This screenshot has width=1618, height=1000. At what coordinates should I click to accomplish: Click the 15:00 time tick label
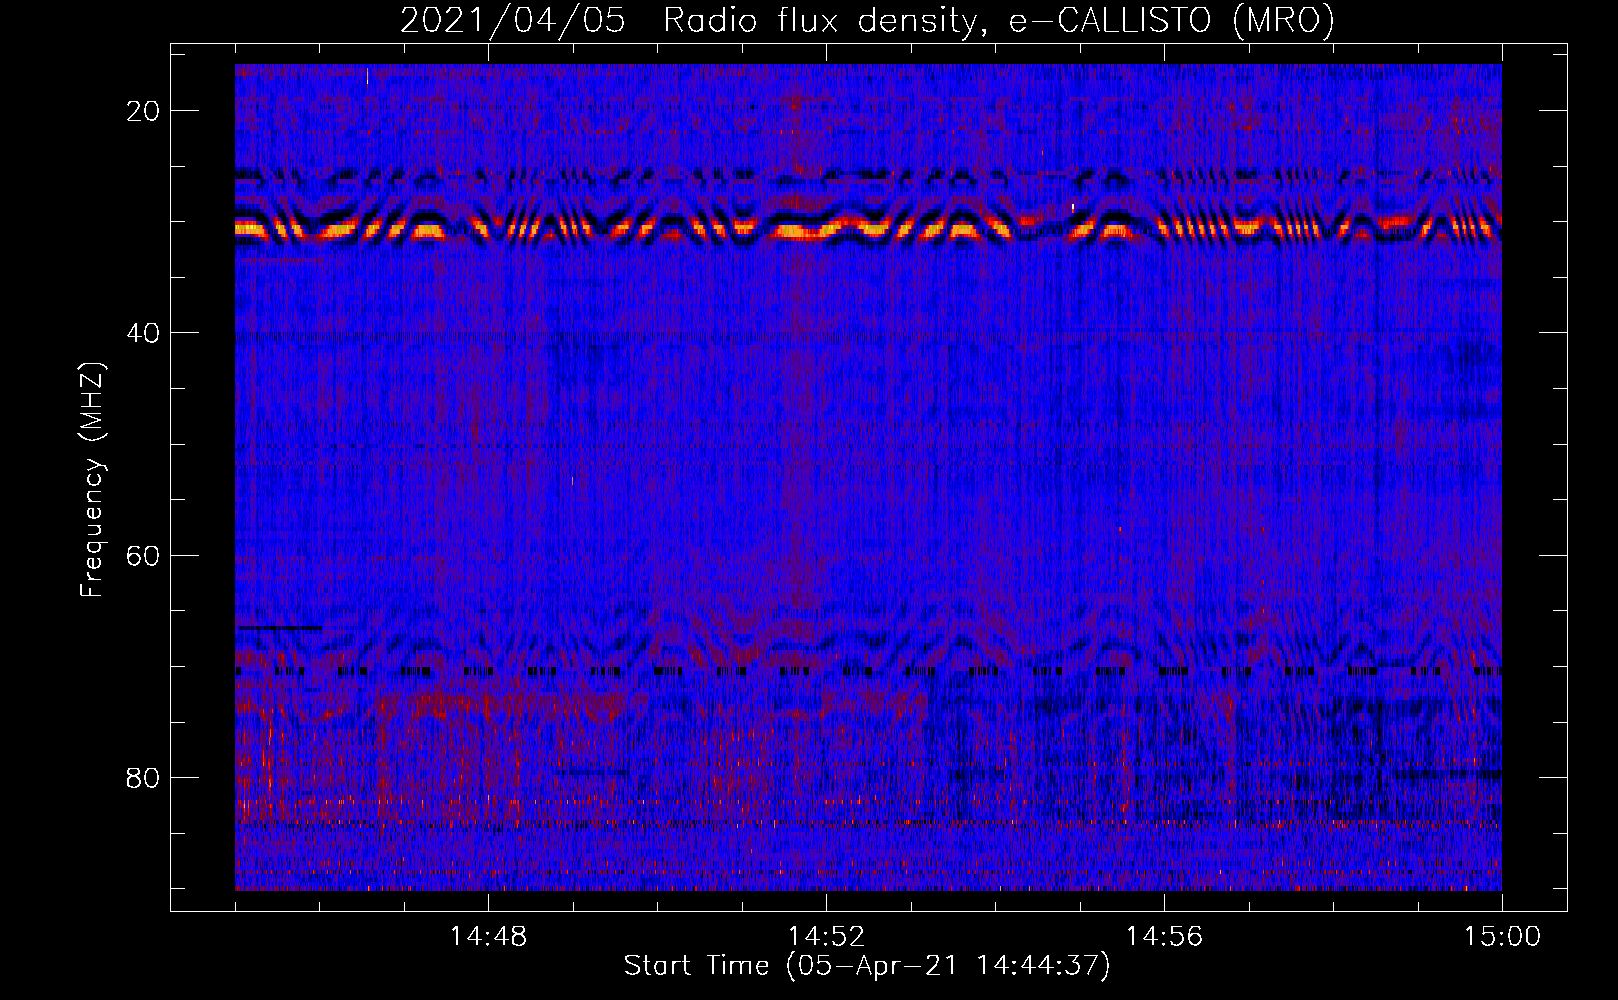(1502, 937)
